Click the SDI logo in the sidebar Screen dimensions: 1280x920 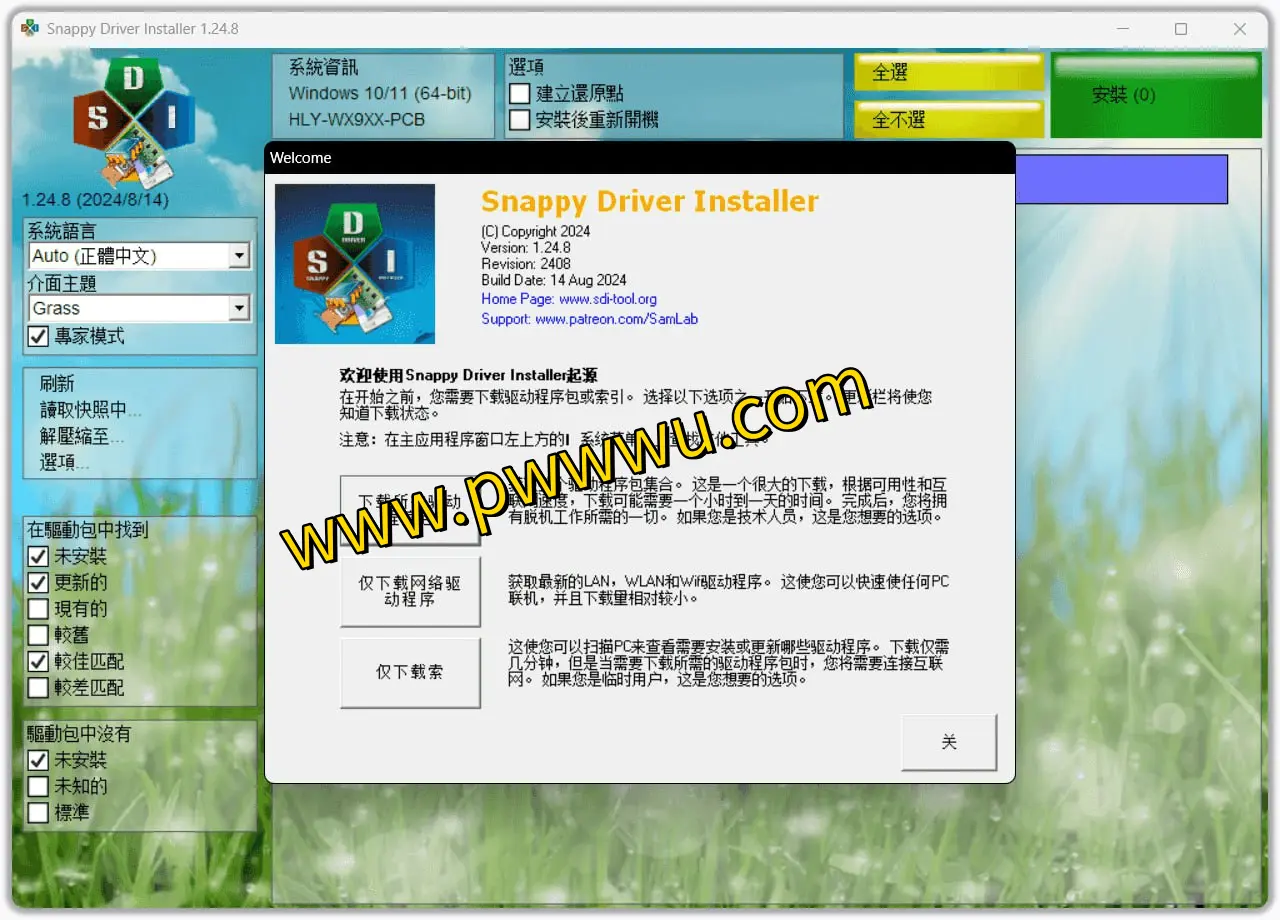[134, 120]
